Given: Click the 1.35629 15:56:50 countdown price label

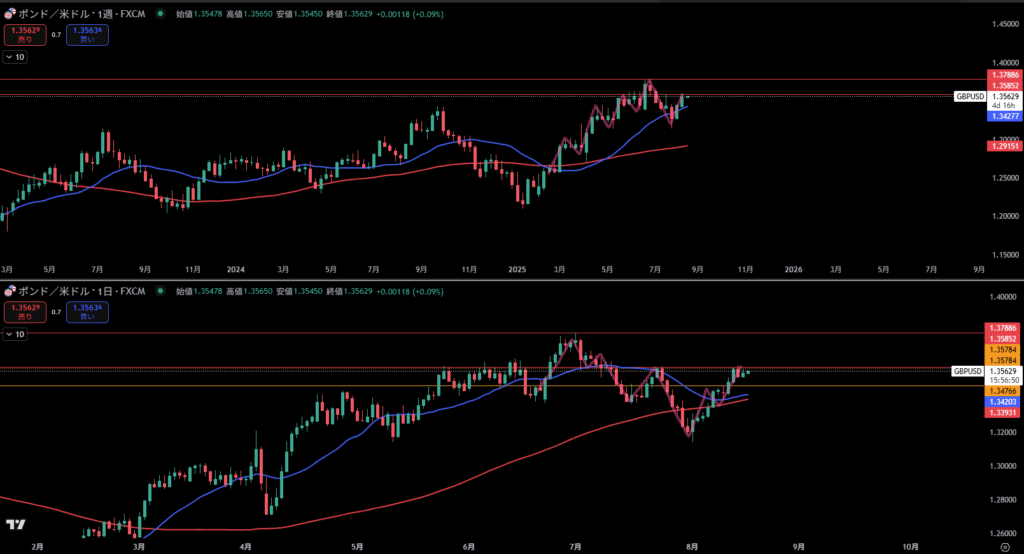Looking at the screenshot, I should pyautogui.click(x=1002, y=376).
